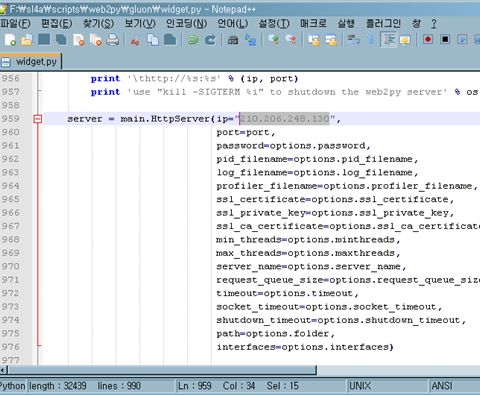Open the 플러그인 menu
480x395 pixels.
point(383,24)
